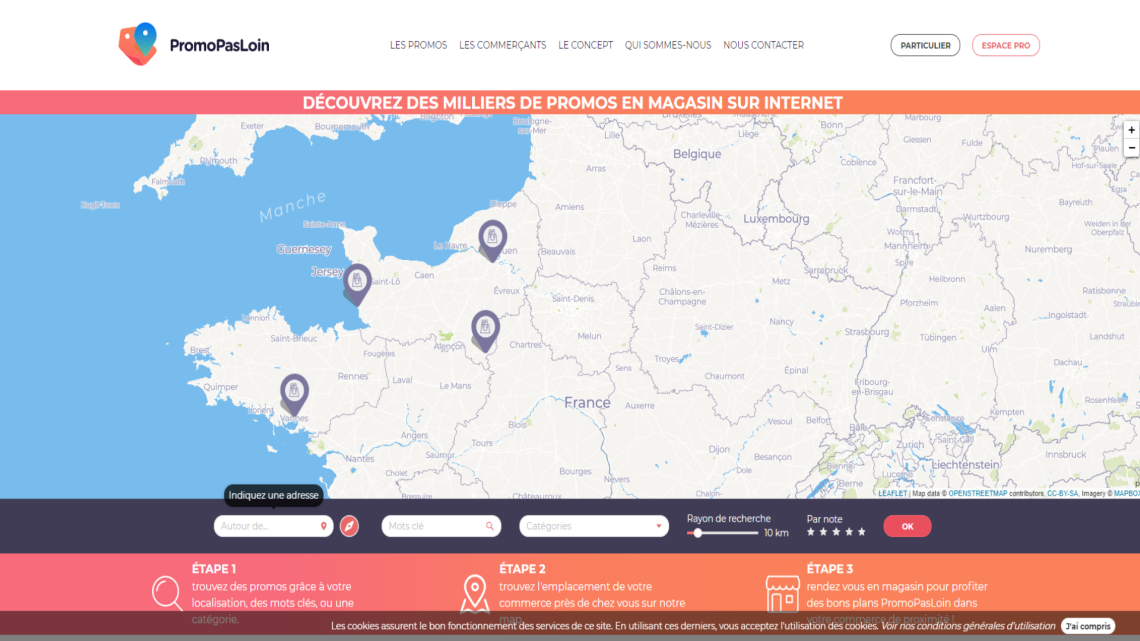
Task: Select the third rating star
Action: [836, 532]
